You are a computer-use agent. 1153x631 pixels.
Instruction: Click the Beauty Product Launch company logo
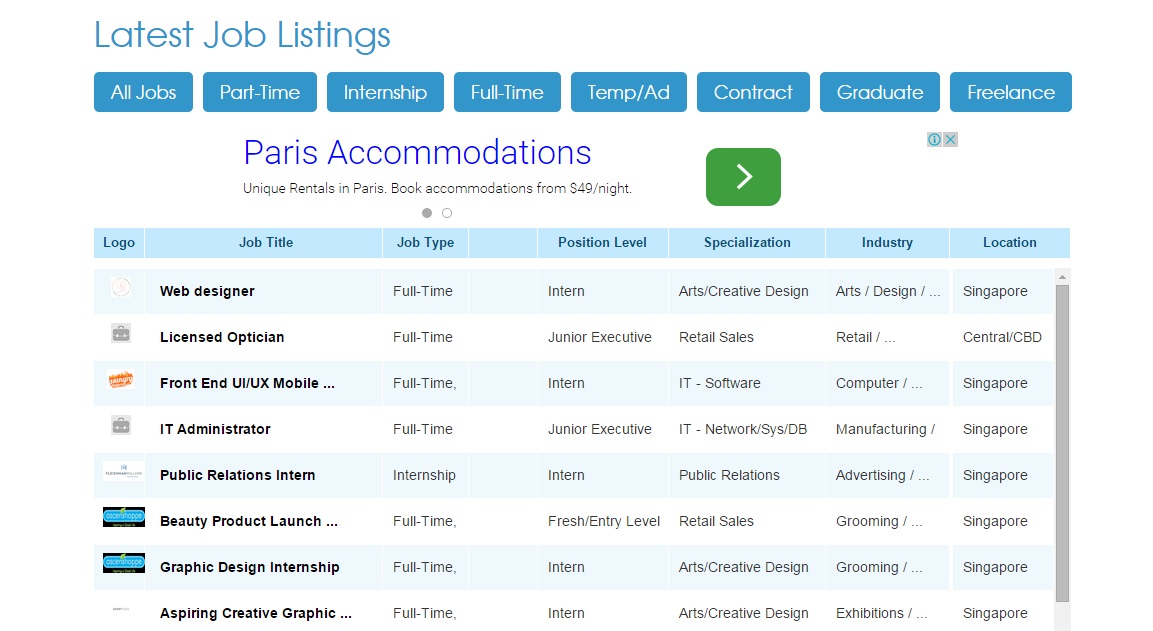pos(123,517)
